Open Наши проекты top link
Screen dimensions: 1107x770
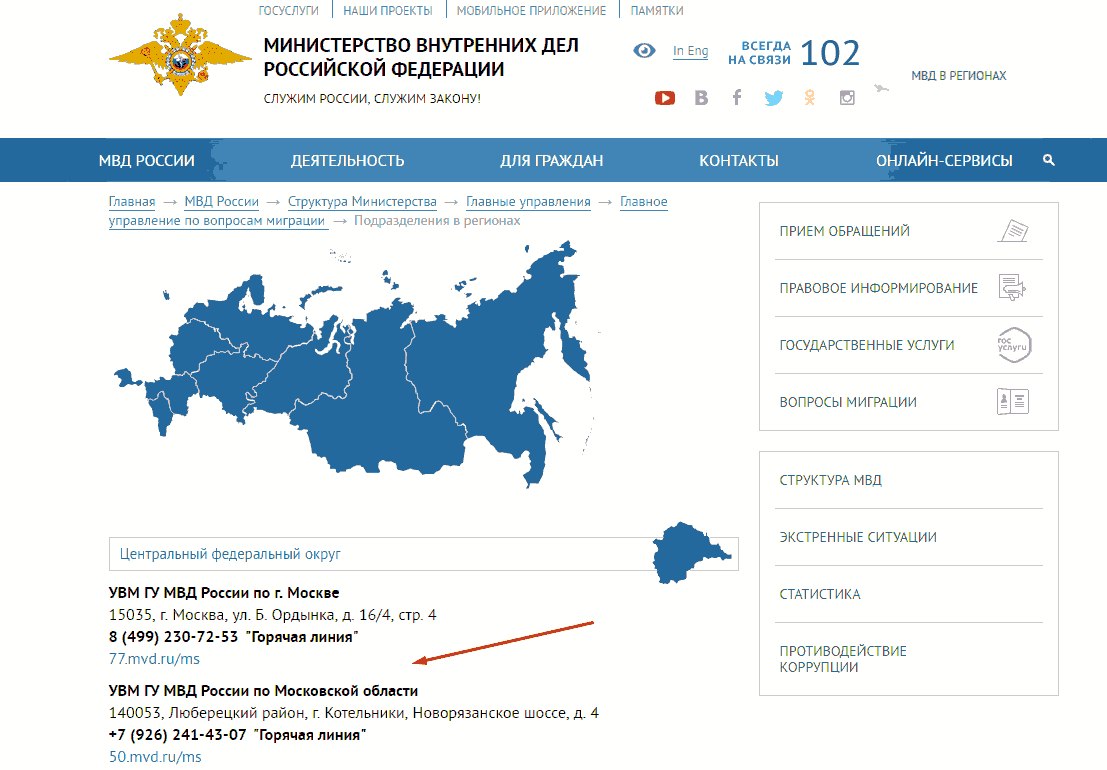(x=388, y=11)
